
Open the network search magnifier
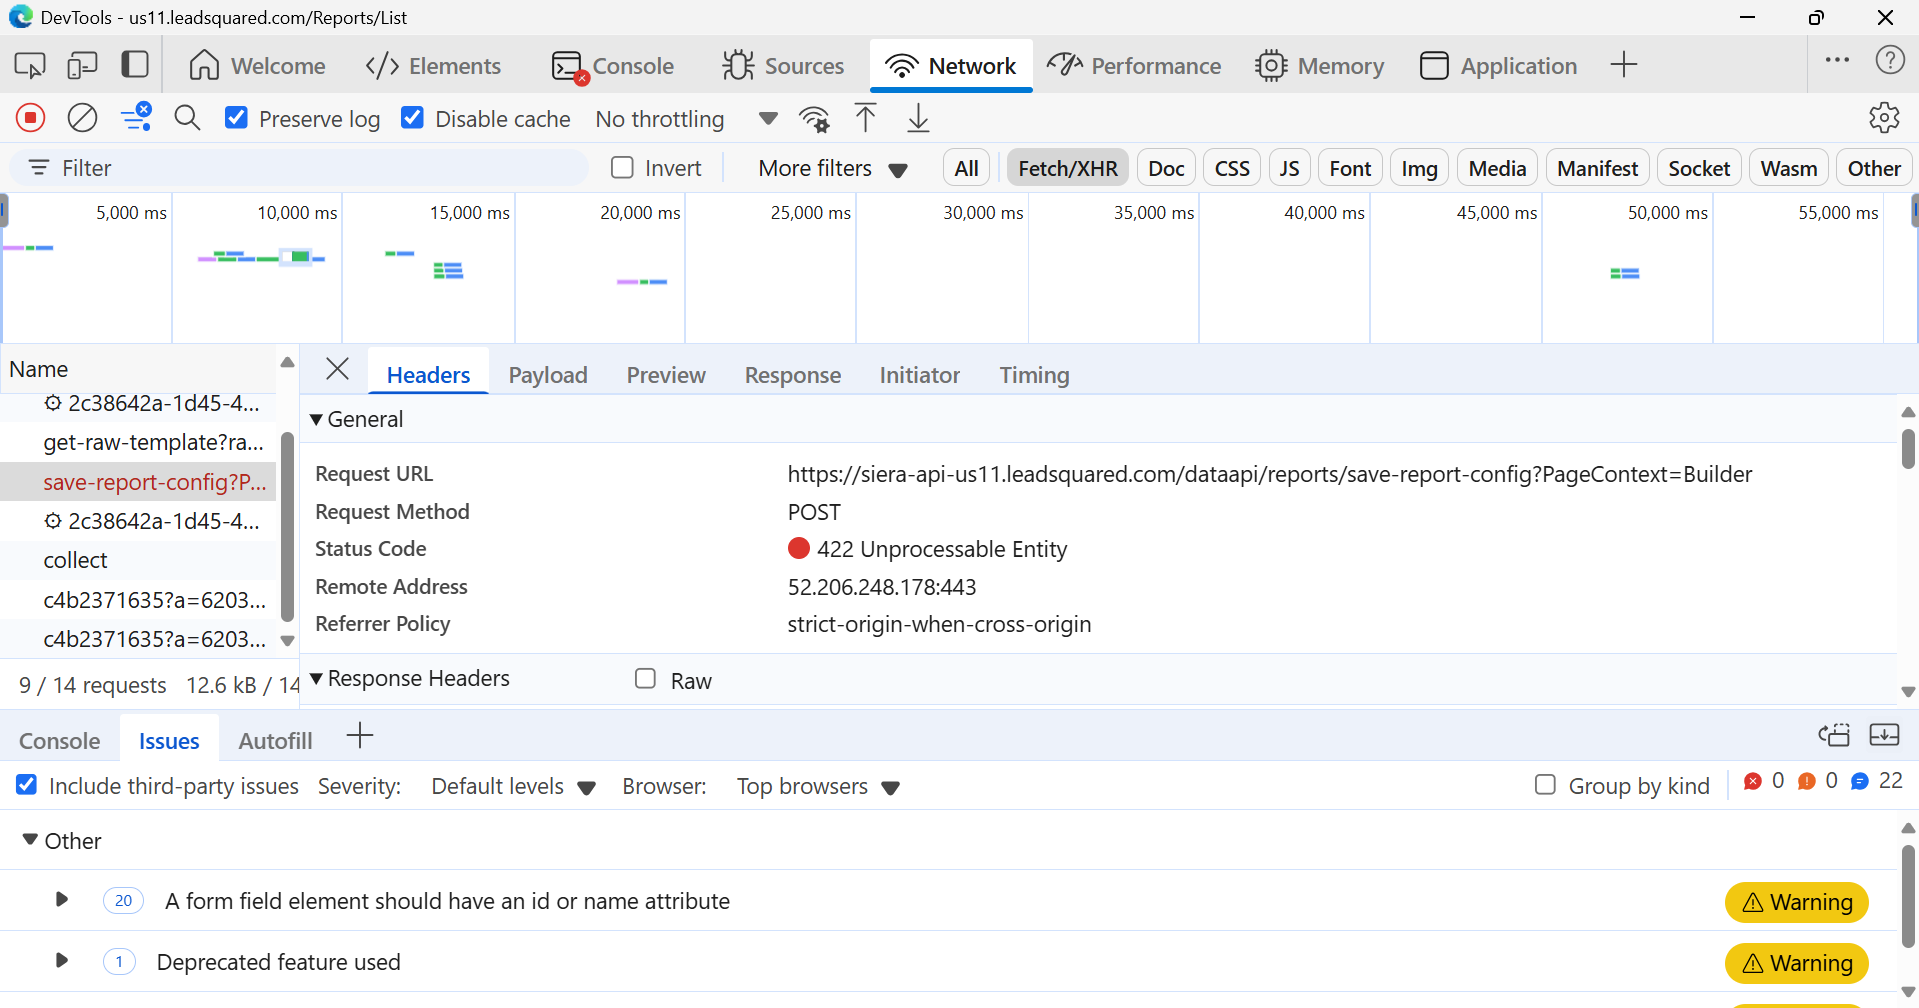tap(187, 118)
